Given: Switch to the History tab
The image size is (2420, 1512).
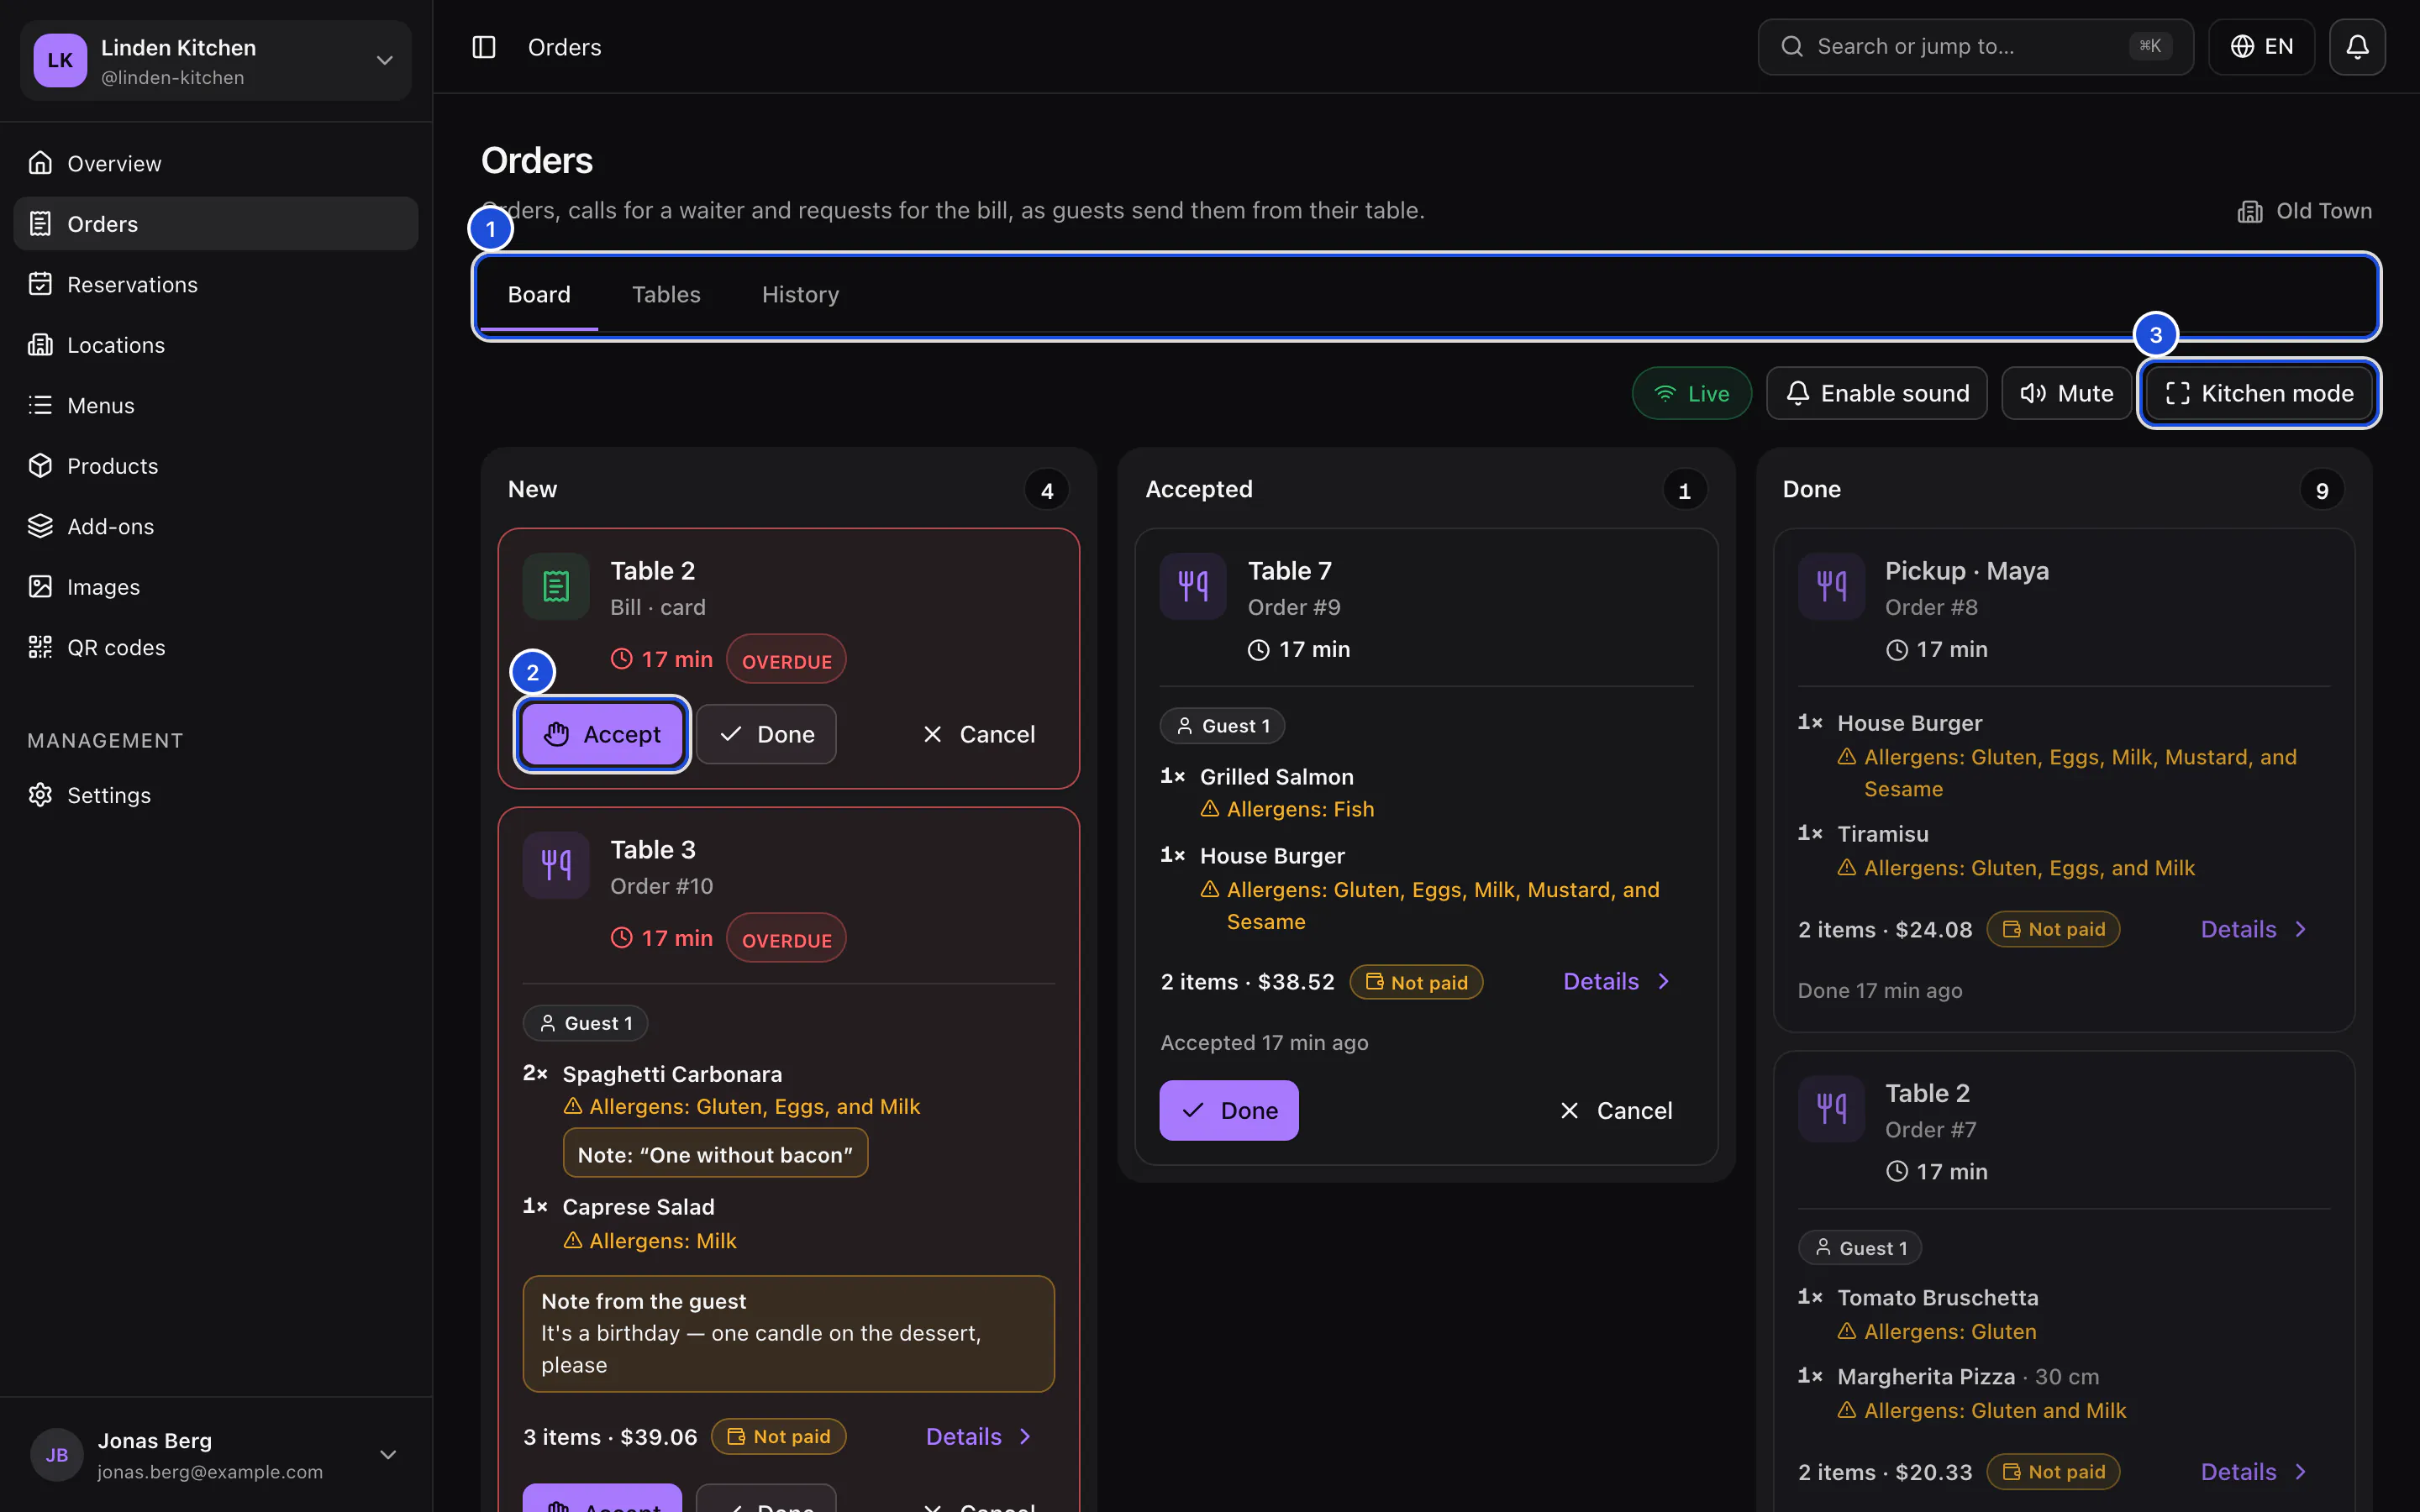Looking at the screenshot, I should point(800,295).
